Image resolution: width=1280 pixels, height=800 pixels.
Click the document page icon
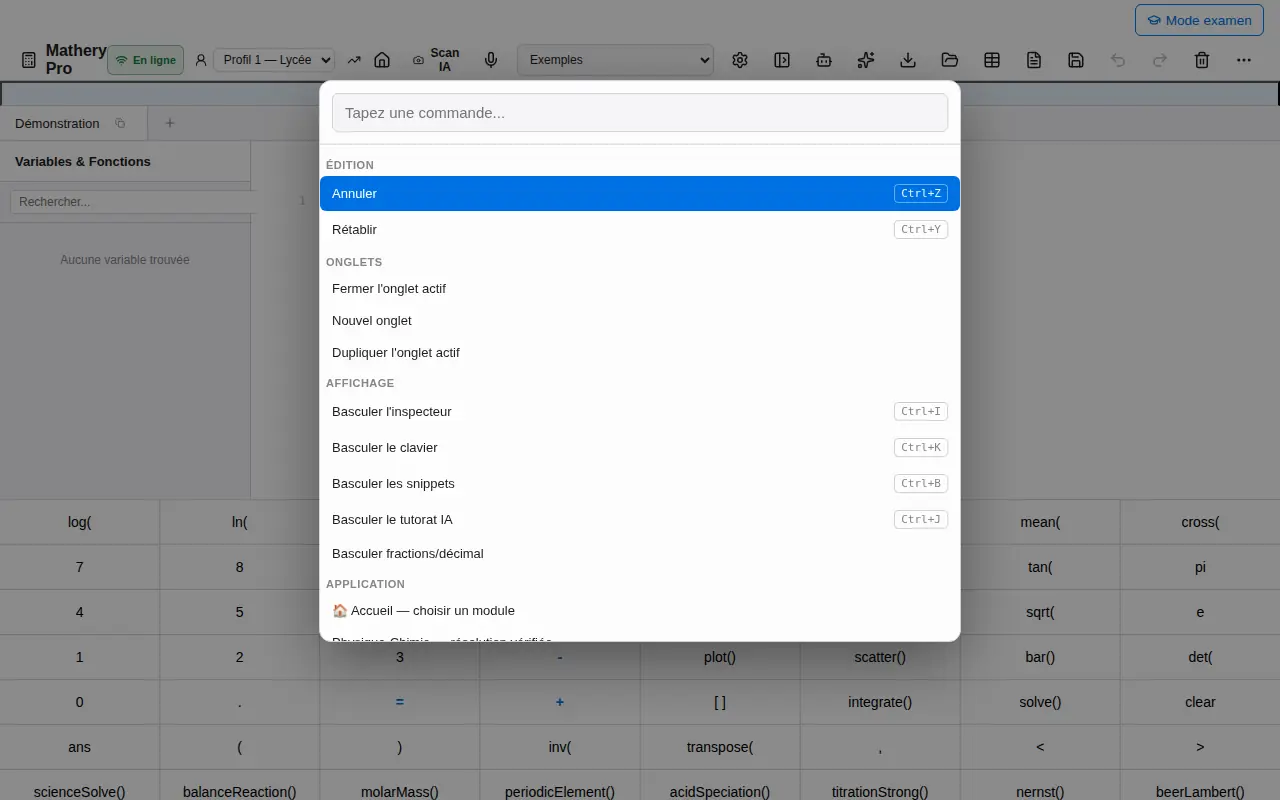coord(1034,60)
